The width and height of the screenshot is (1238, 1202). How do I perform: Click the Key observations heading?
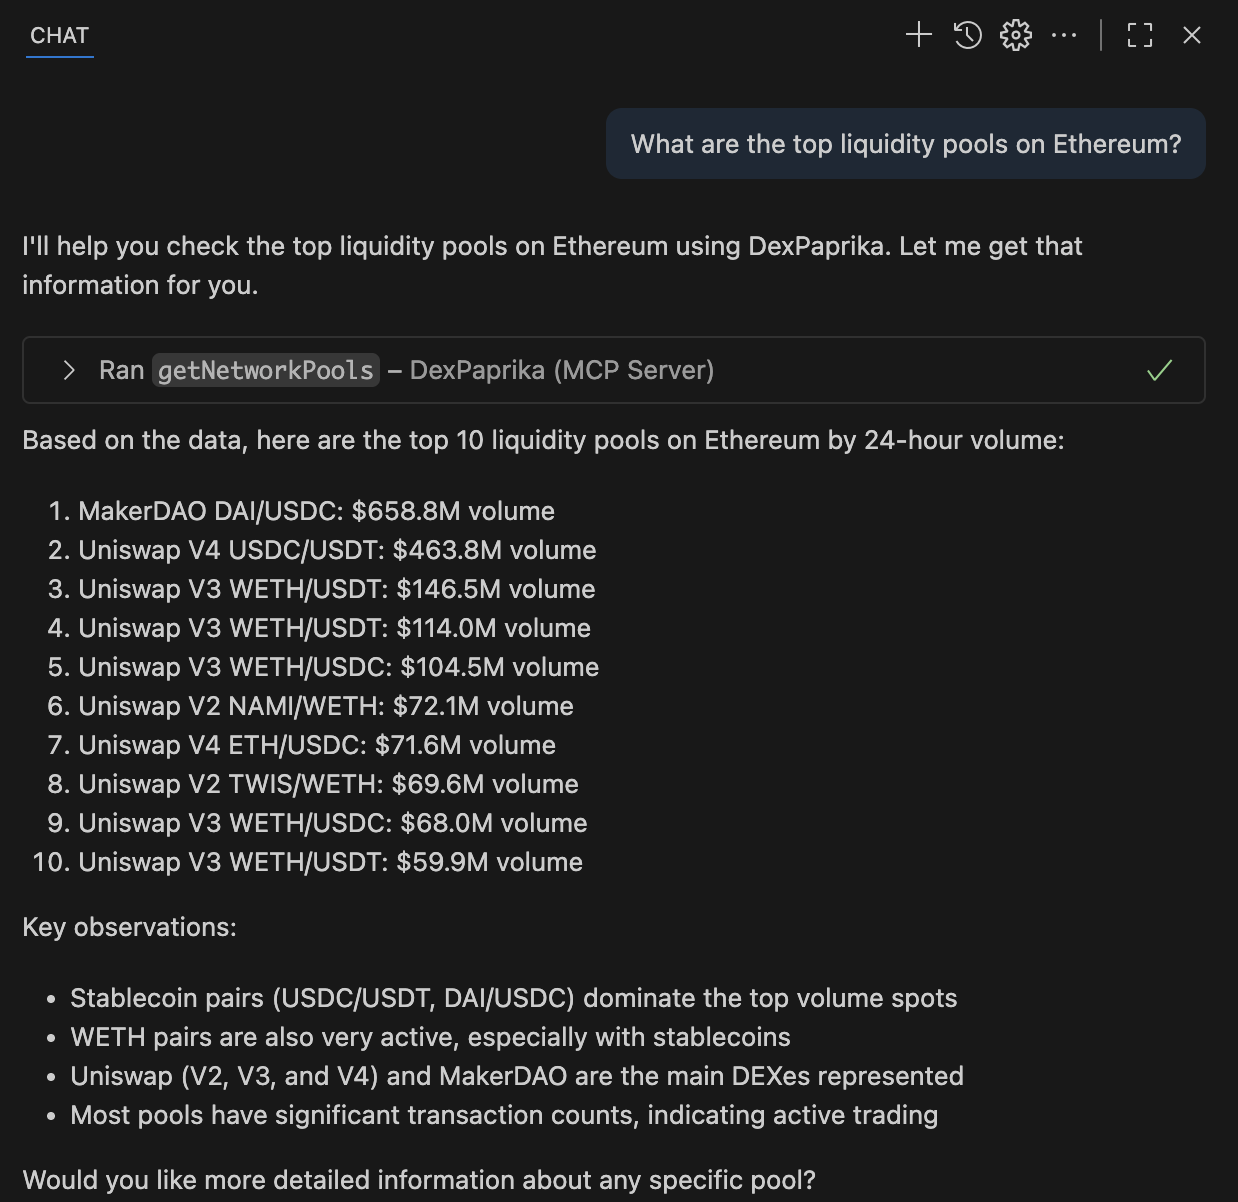pyautogui.click(x=130, y=927)
